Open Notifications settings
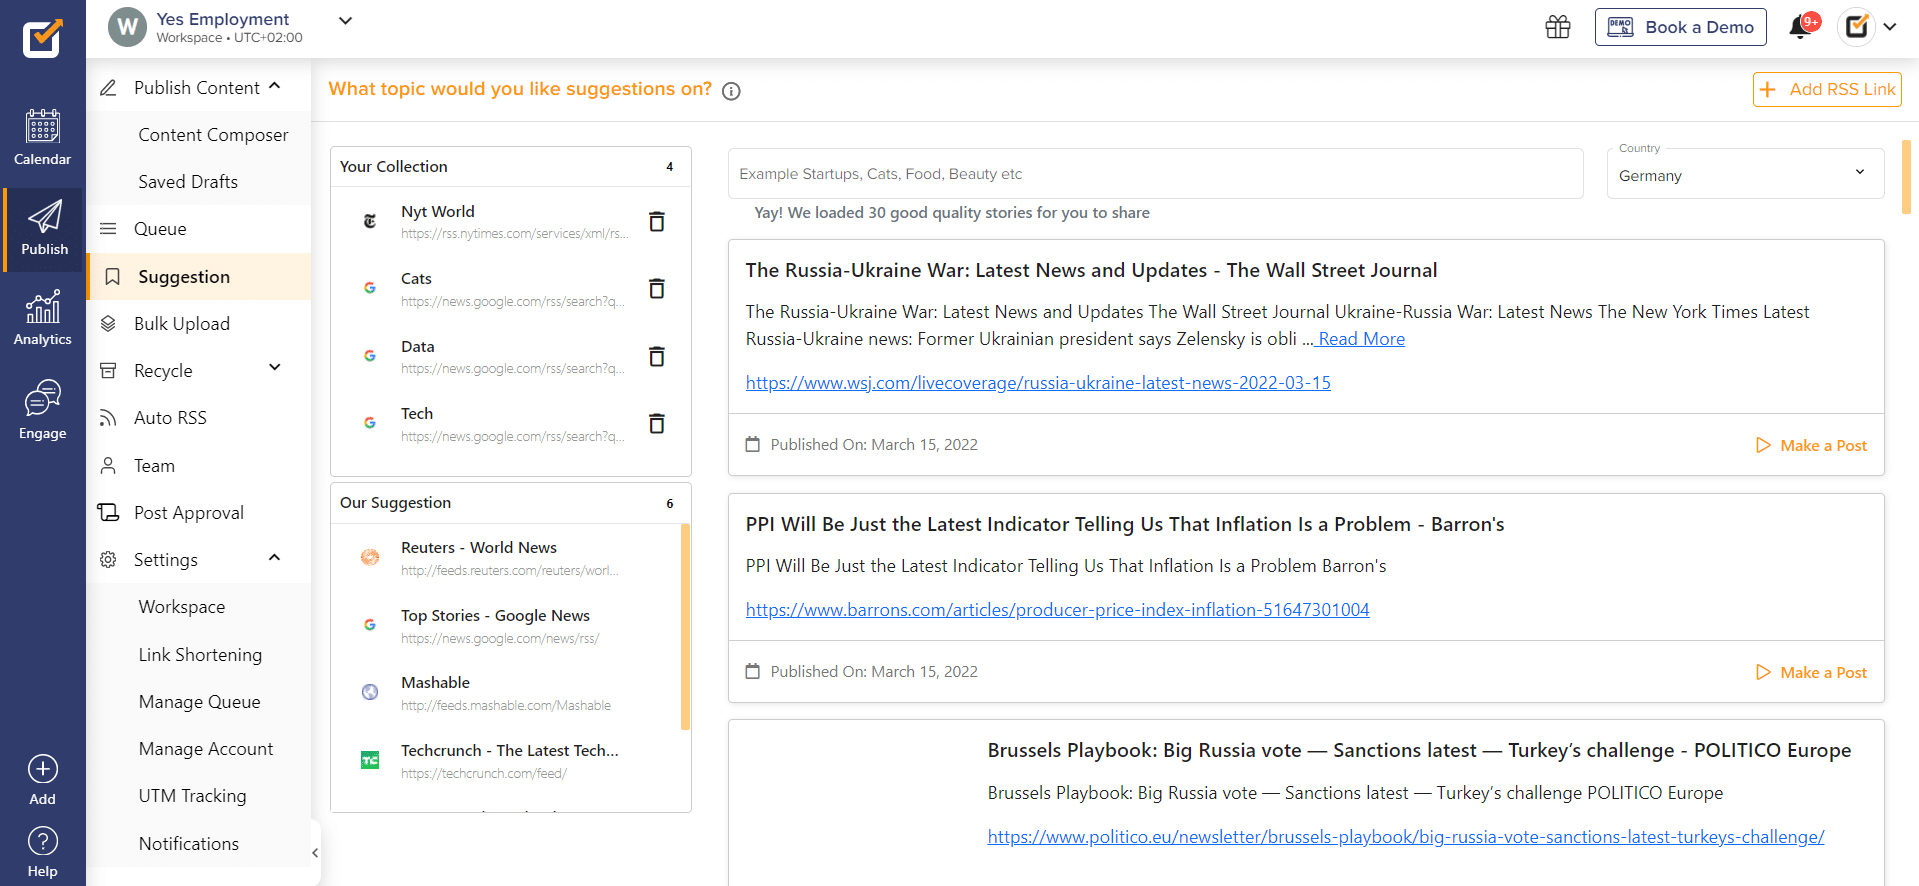This screenshot has height=886, width=1919. coord(189,843)
